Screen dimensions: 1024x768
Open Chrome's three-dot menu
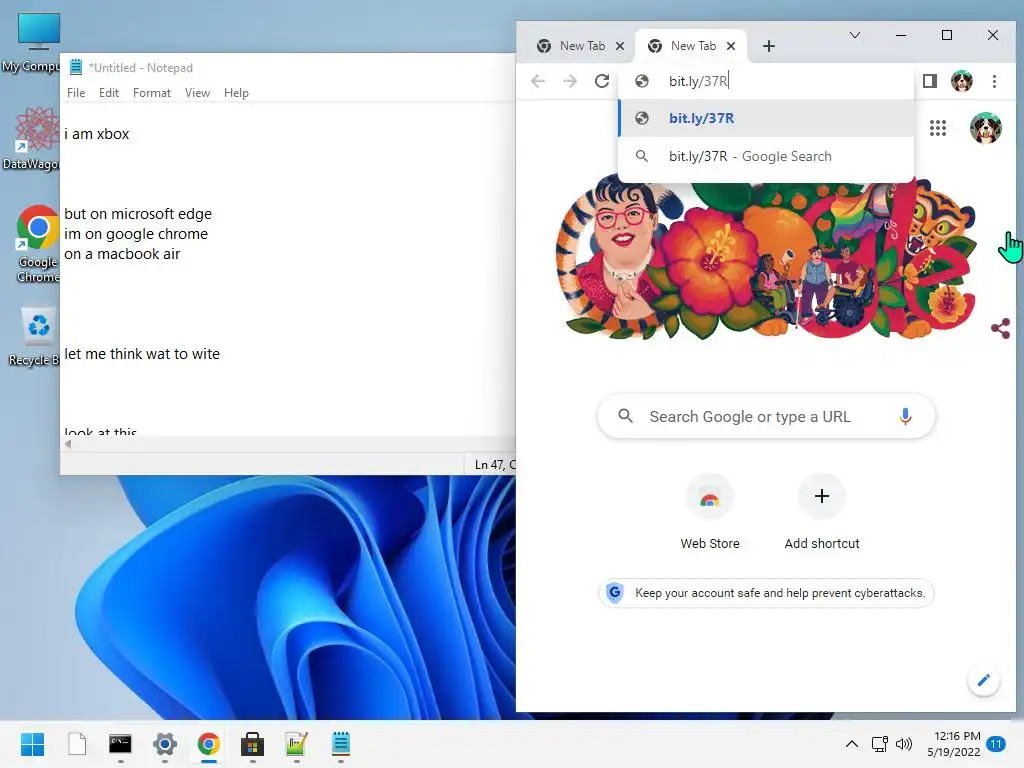tap(994, 81)
